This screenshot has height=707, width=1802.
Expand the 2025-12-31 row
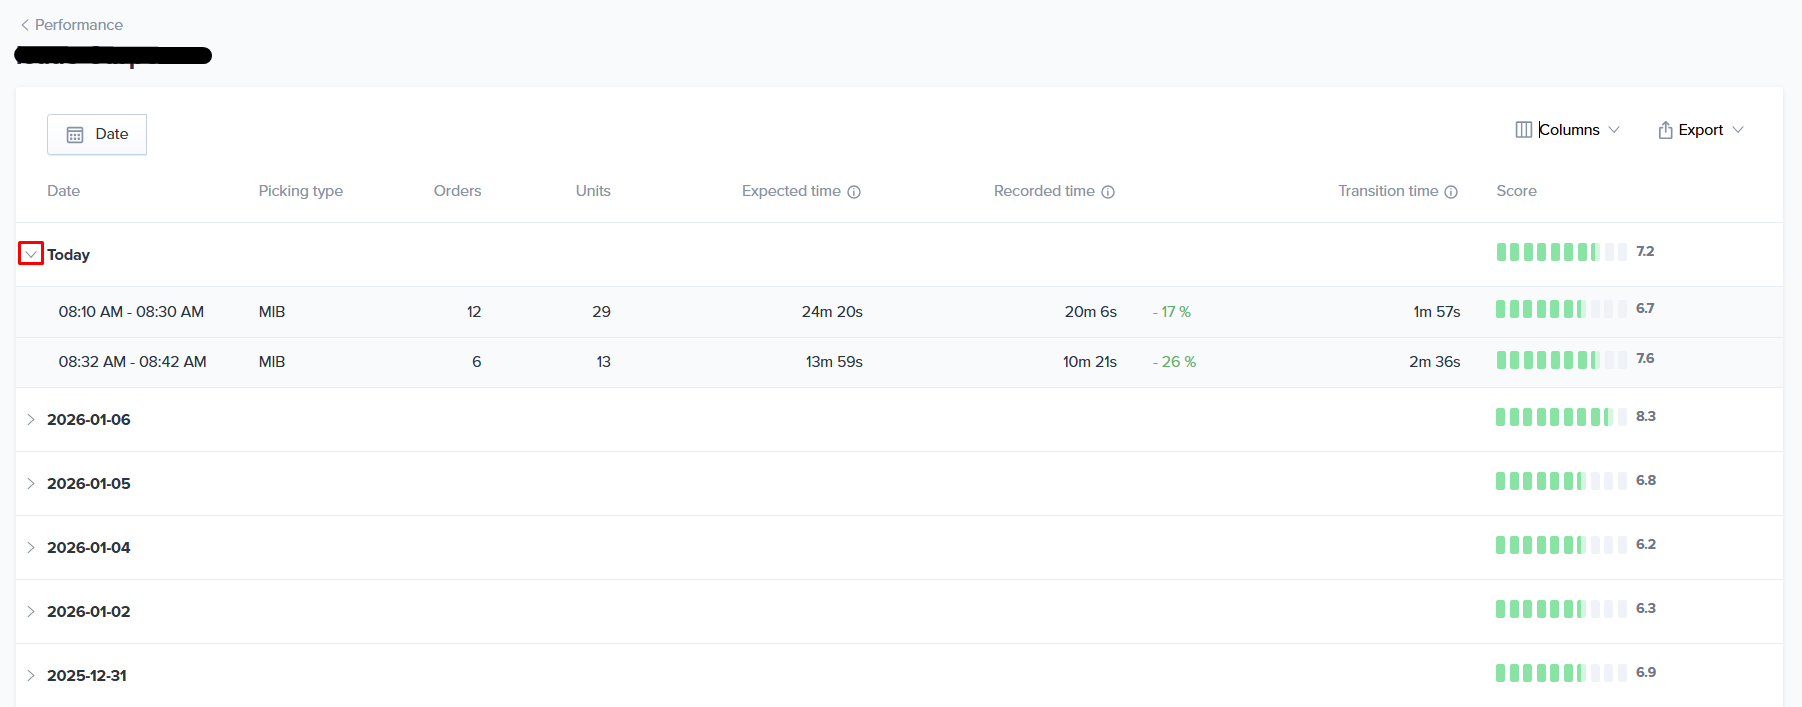coord(31,676)
